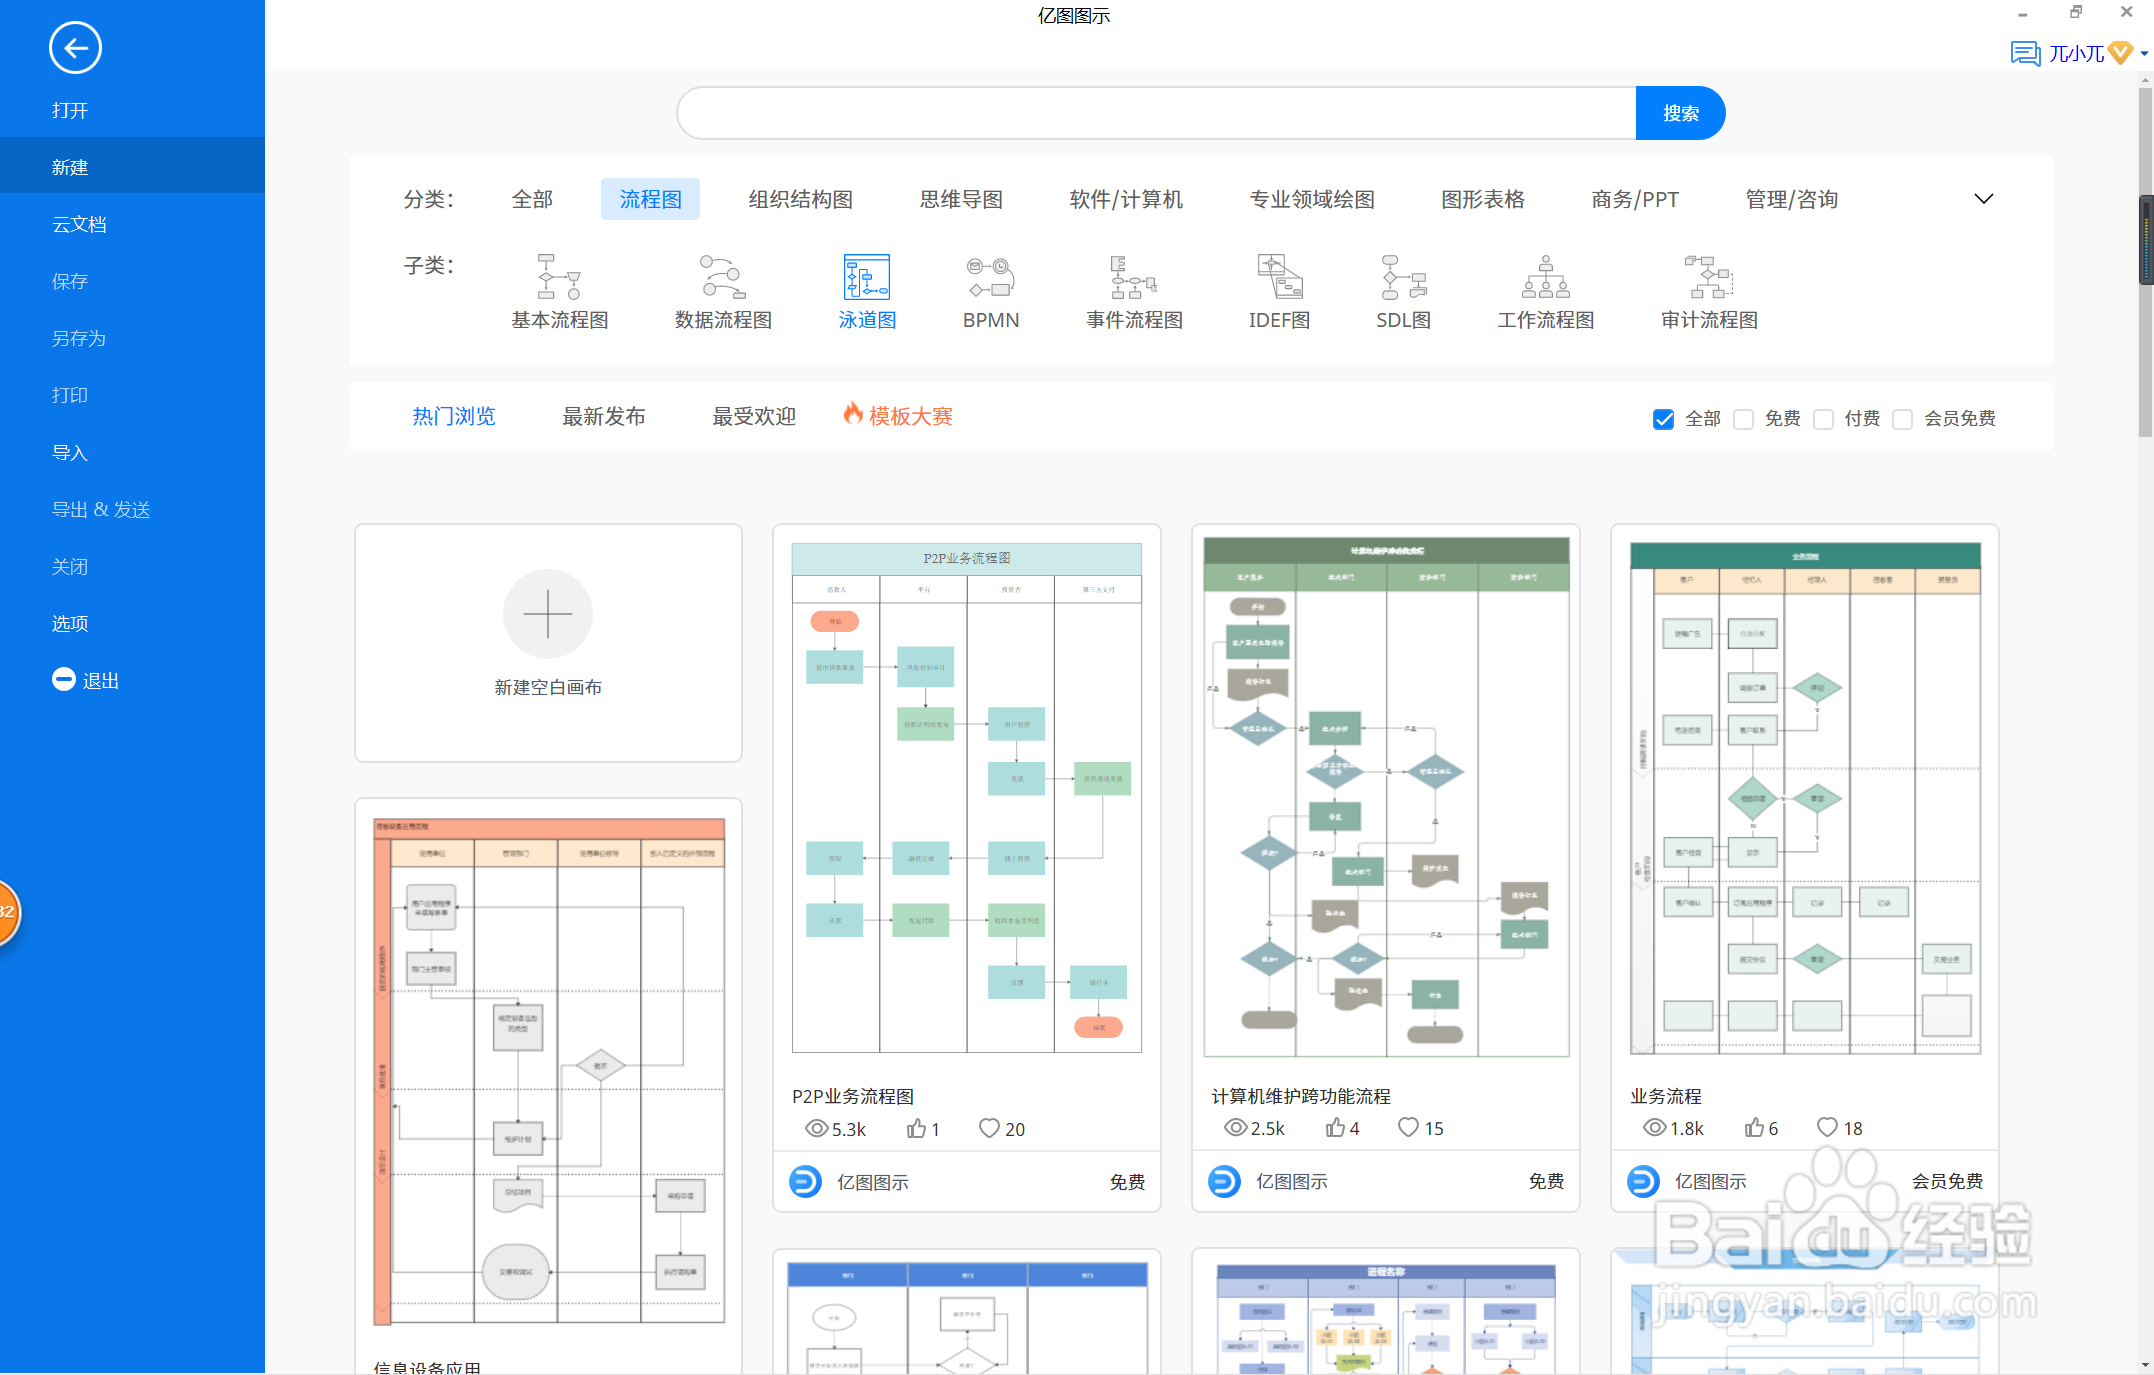Open the P2P业务流程图 template thumbnail
Screen dimensions: 2154x1375
966,798
